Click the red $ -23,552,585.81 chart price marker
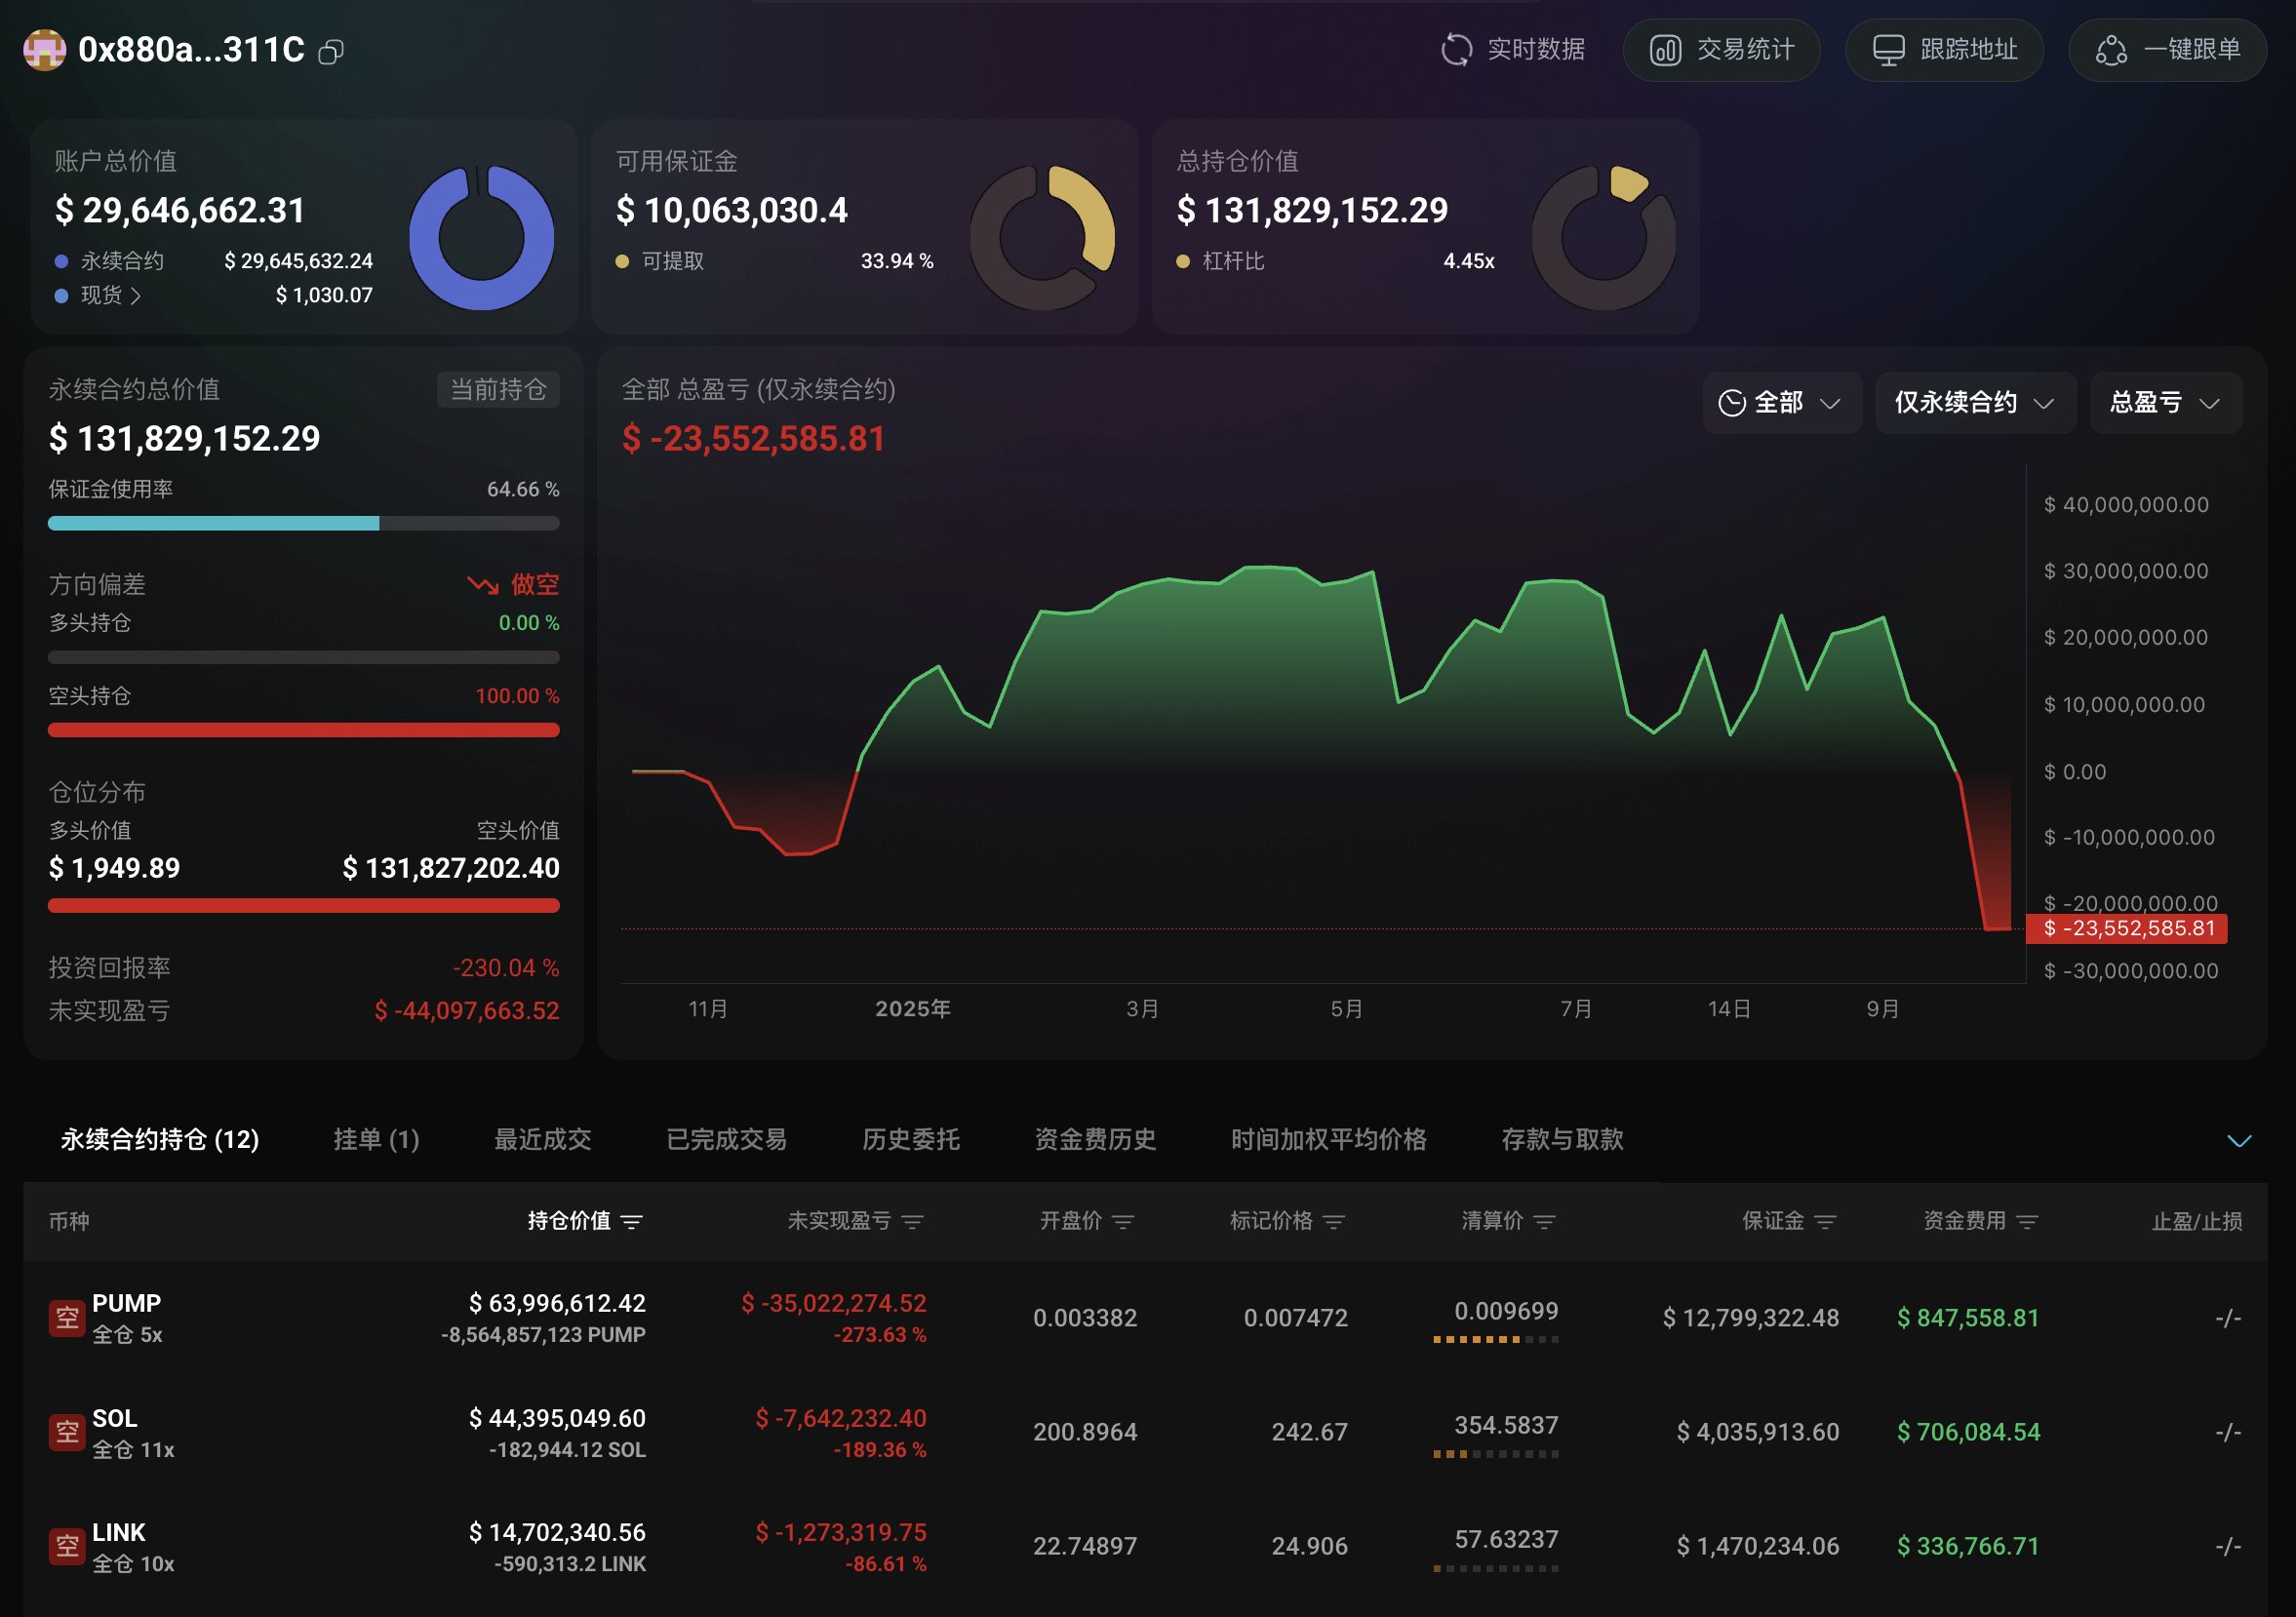 pos(2126,928)
